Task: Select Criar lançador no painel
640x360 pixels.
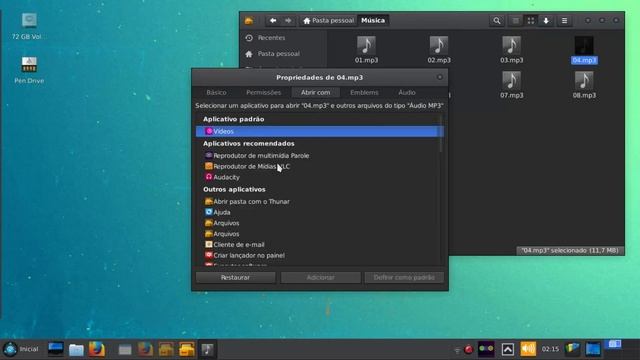Action: 317,256
